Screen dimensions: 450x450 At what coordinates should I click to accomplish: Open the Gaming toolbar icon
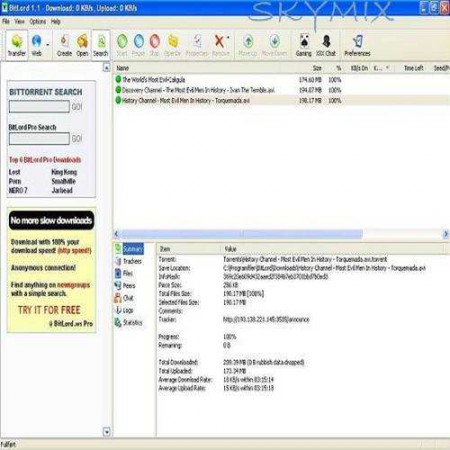pos(304,45)
